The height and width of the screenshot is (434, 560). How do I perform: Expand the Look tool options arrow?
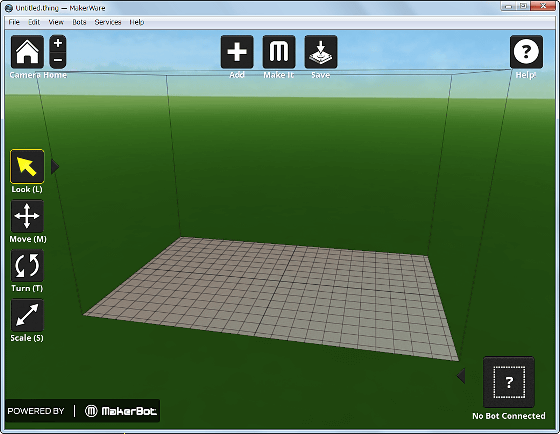(55, 166)
